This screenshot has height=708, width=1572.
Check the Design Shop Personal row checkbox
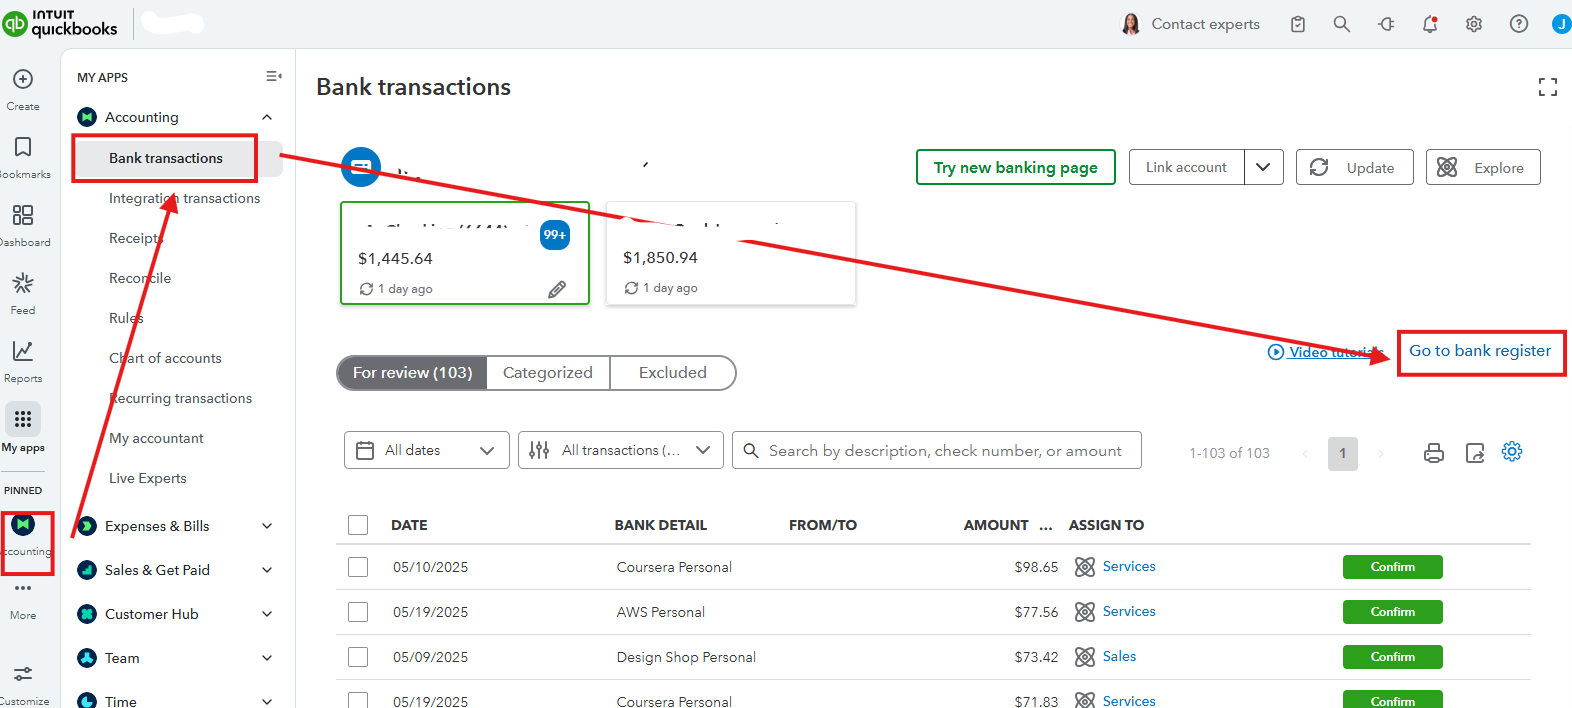[x=358, y=657]
